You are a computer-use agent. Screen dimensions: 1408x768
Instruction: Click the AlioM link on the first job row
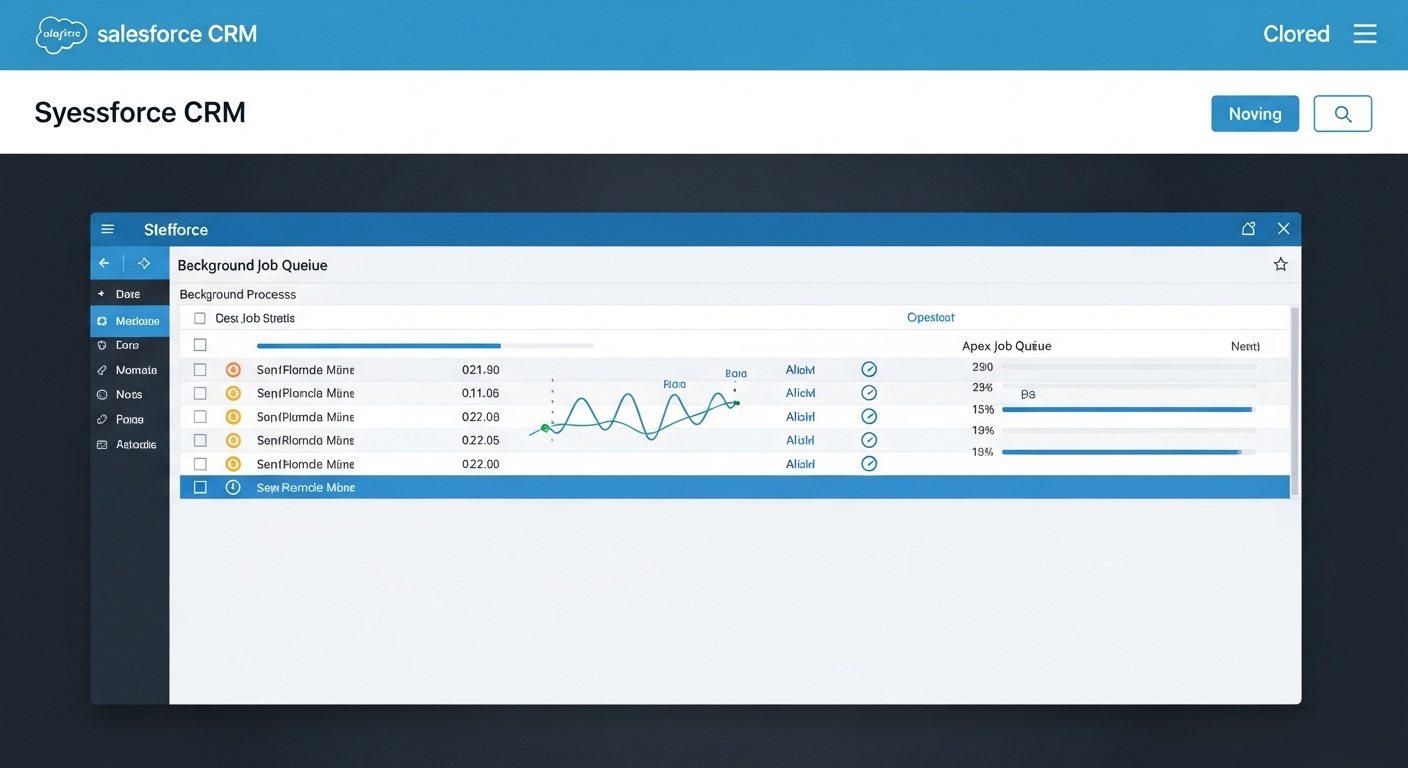coord(800,369)
